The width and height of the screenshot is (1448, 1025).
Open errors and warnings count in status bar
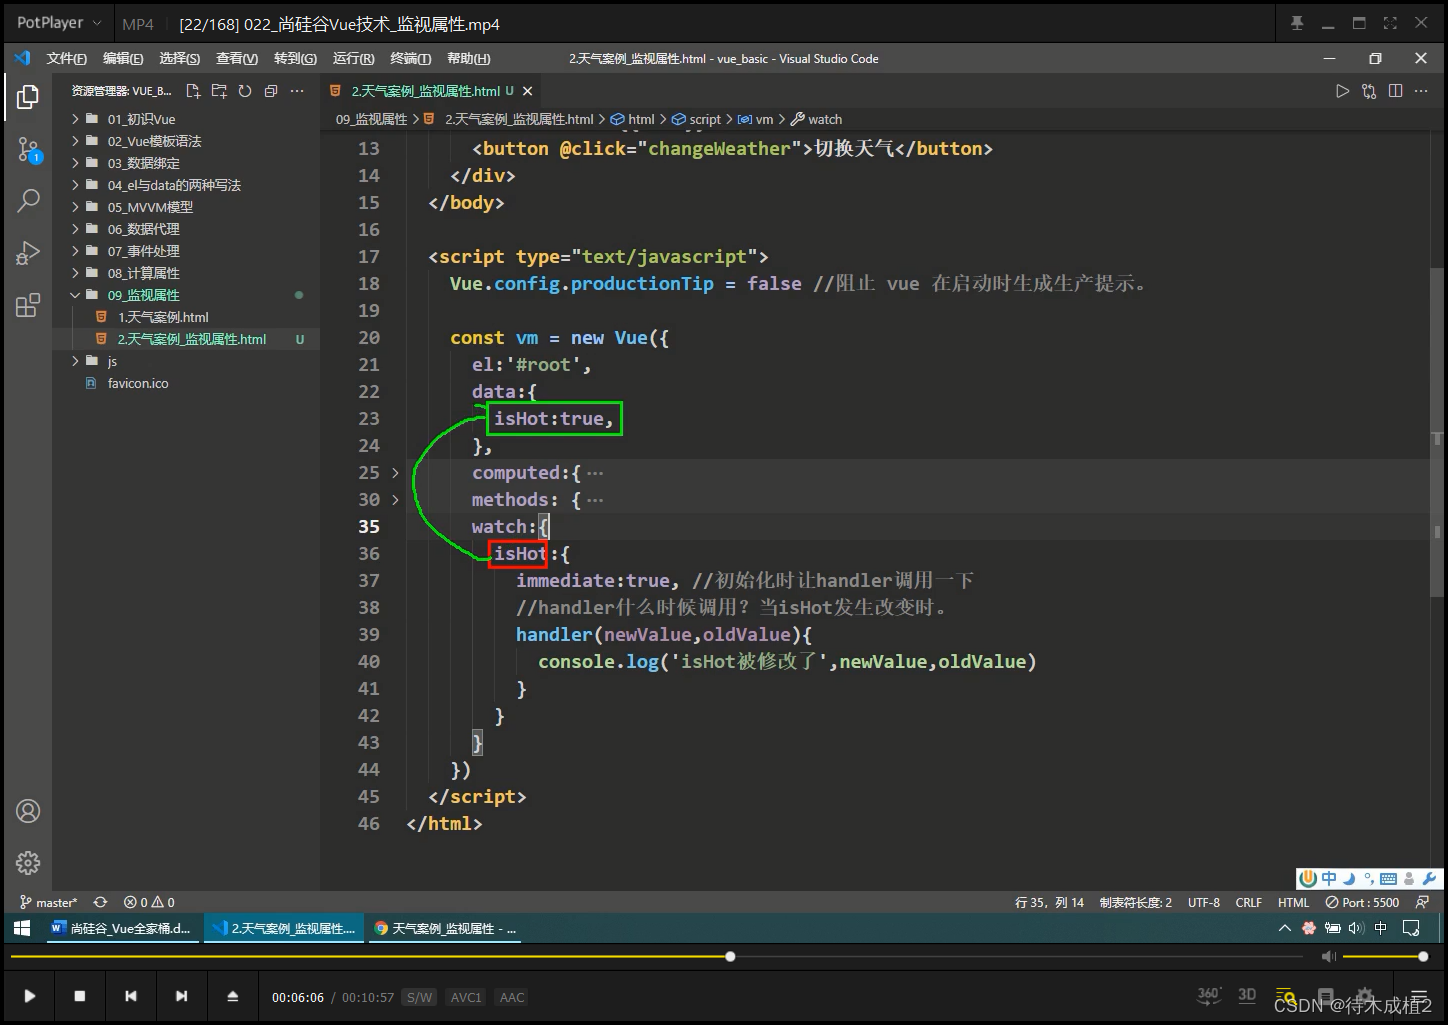[149, 902]
